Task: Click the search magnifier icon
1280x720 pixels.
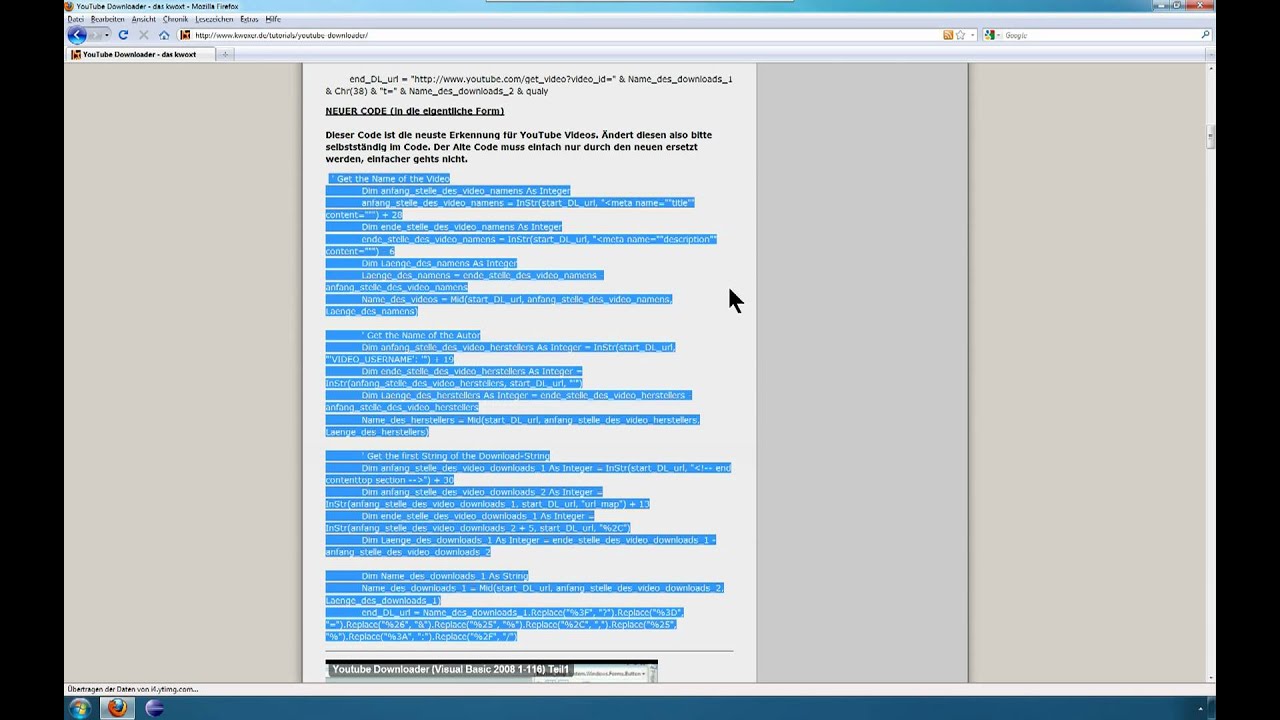Action: (x=1205, y=35)
